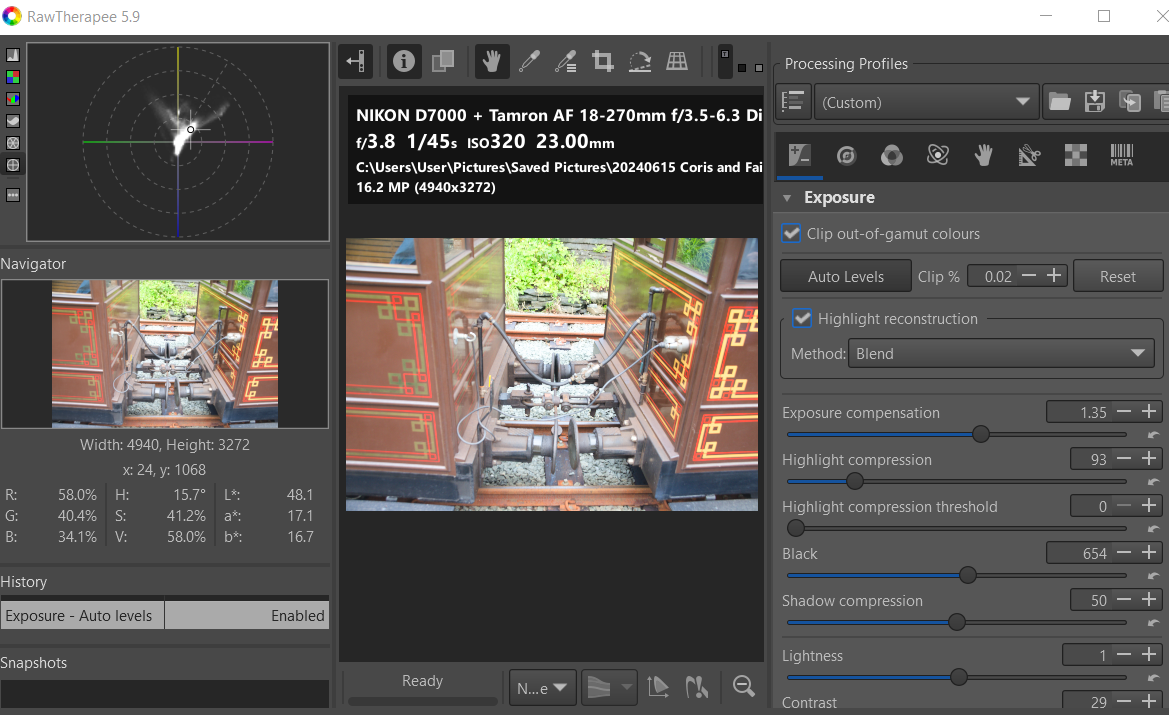Zoom out the preview with magnifier icon
Viewport: 1169px width, 715px height.
pyautogui.click(x=743, y=686)
